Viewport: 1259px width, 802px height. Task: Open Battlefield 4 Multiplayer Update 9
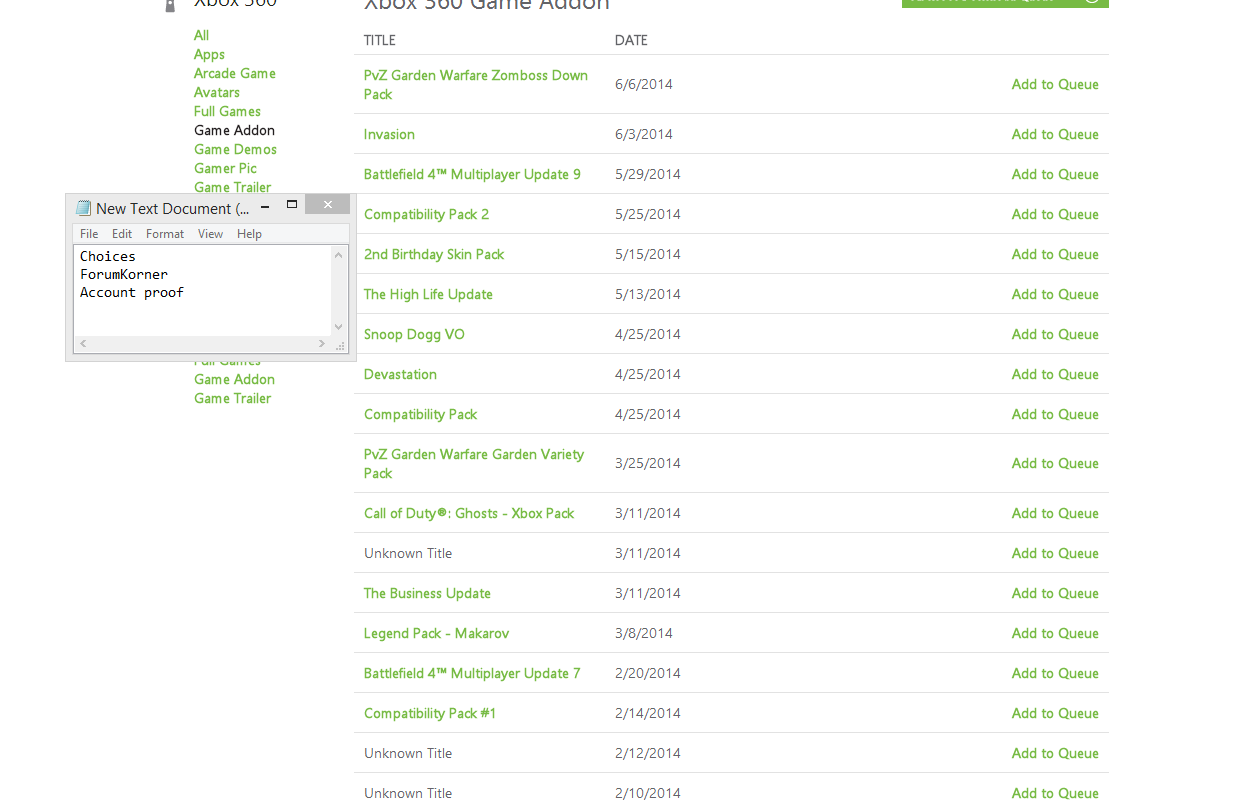pyautogui.click(x=472, y=174)
